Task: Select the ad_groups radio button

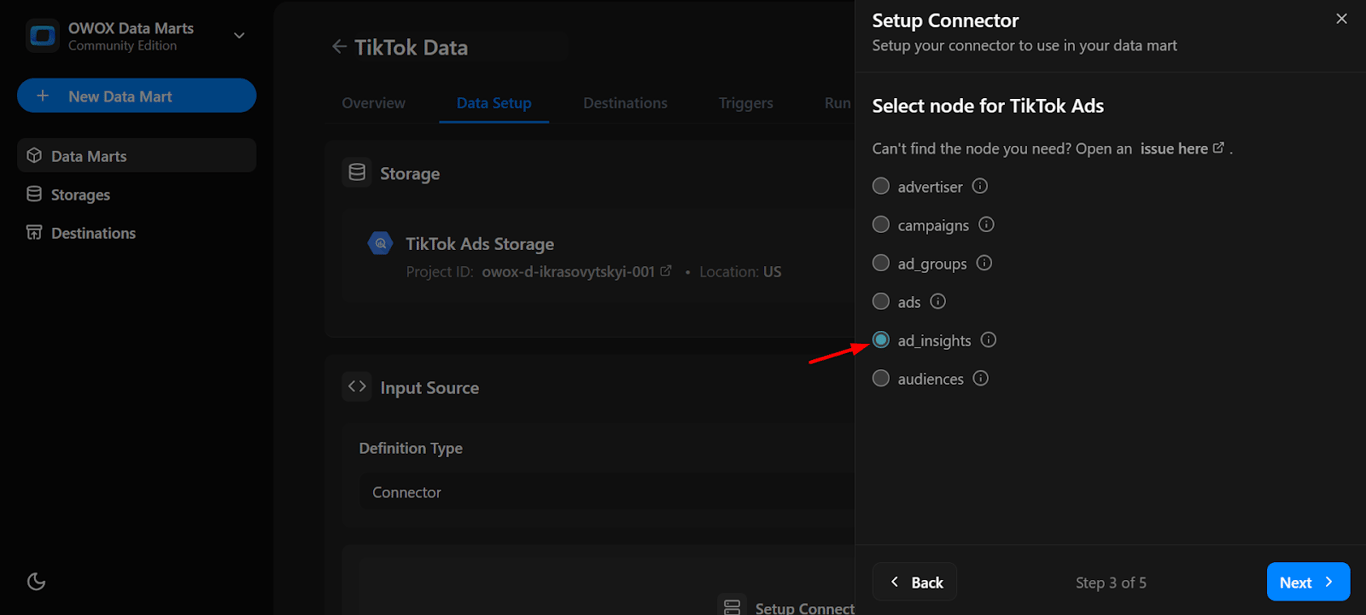Action: pos(881,263)
